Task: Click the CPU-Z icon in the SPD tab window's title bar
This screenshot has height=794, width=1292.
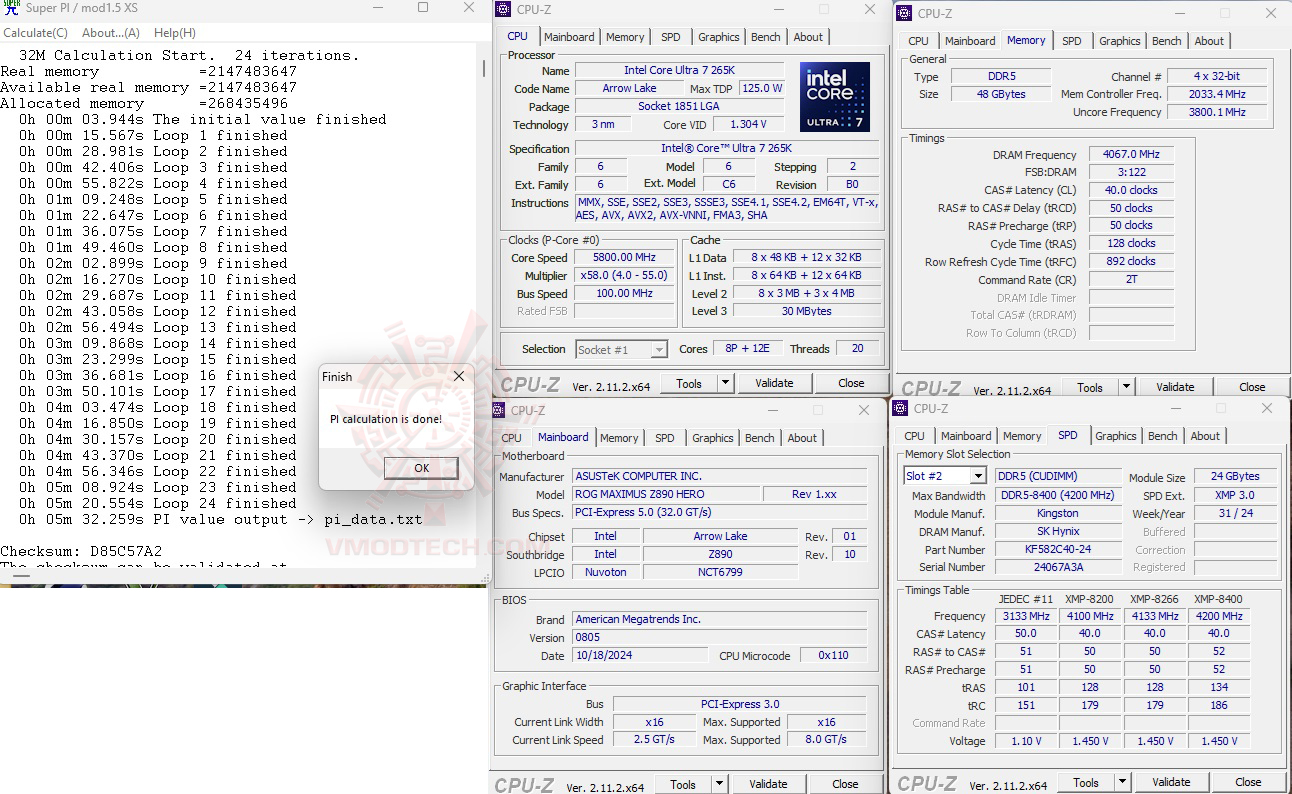Action: click(x=900, y=408)
